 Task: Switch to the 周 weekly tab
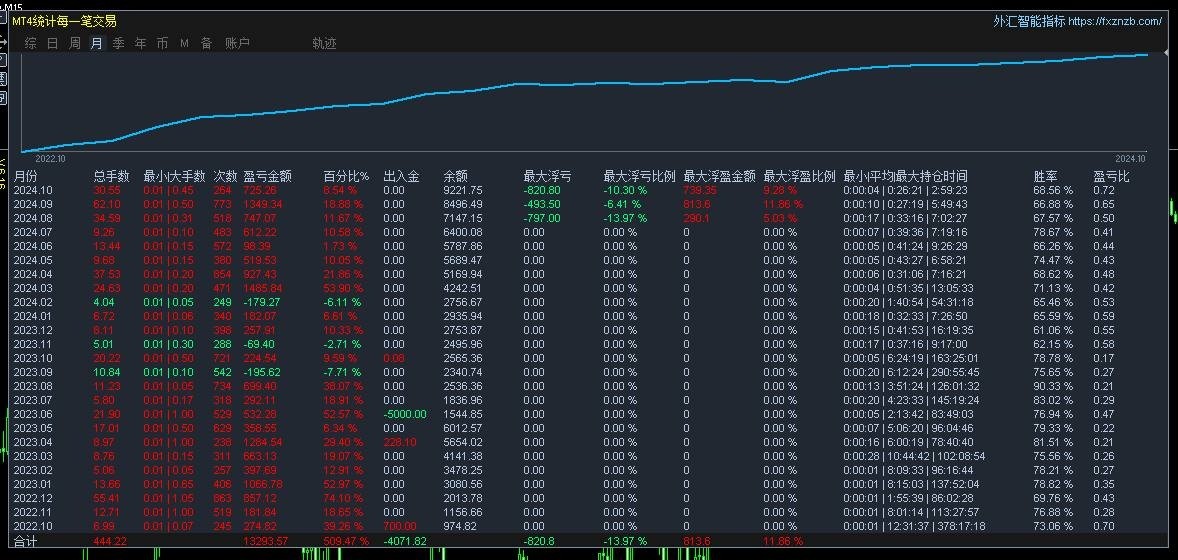[x=74, y=44]
